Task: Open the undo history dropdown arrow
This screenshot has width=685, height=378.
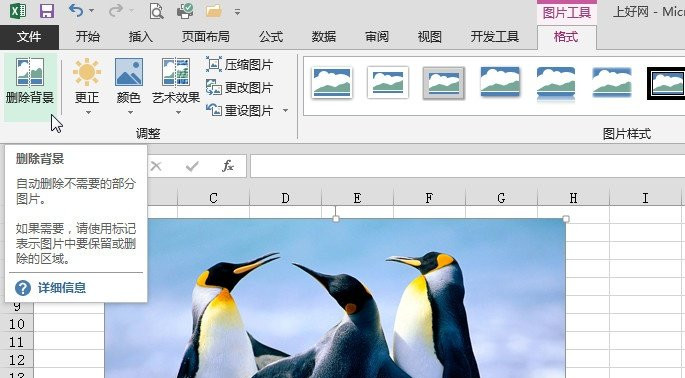Action: click(x=92, y=11)
